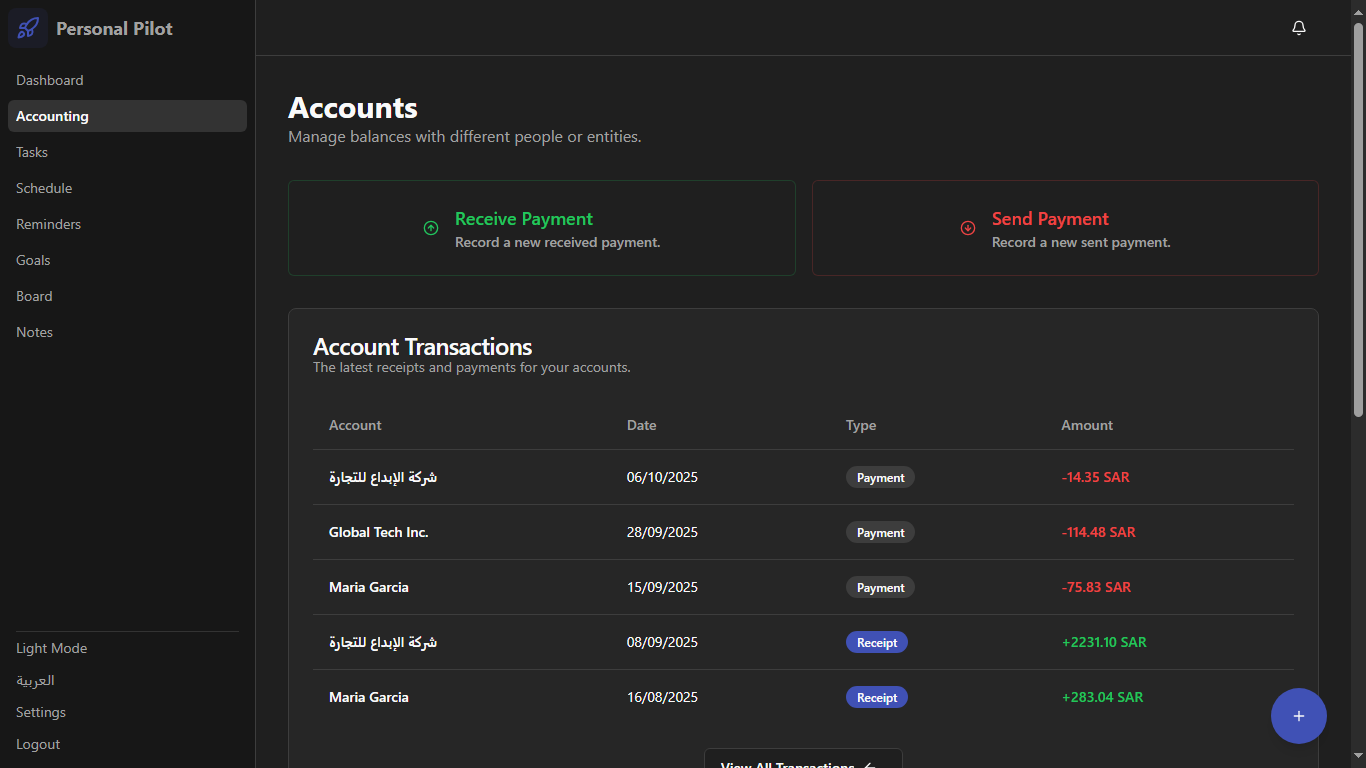The height and width of the screenshot is (768, 1366).
Task: Click the vertical page scrollbar
Action: click(1358, 220)
